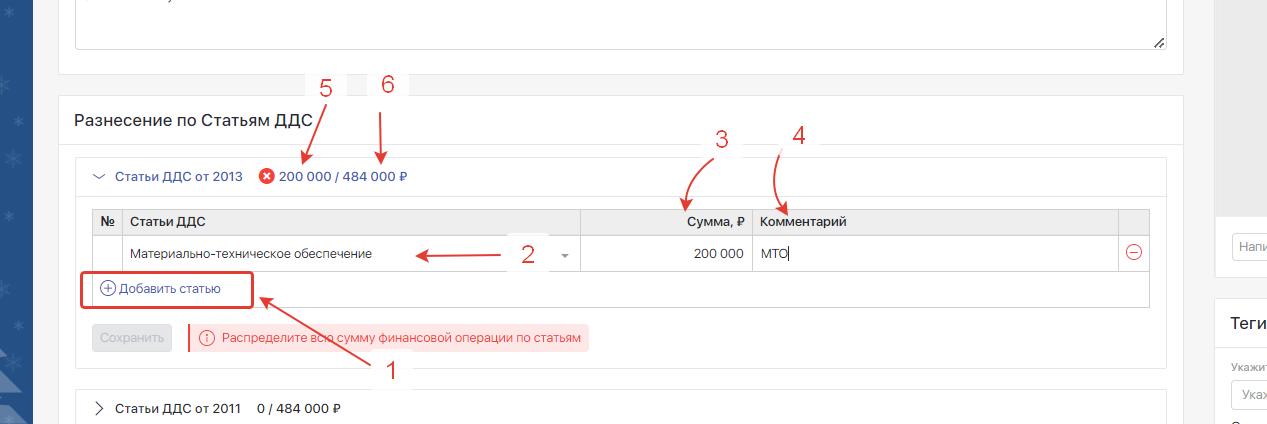This screenshot has width=1267, height=424.
Task: Click the Комментарий column header
Action: click(803, 222)
